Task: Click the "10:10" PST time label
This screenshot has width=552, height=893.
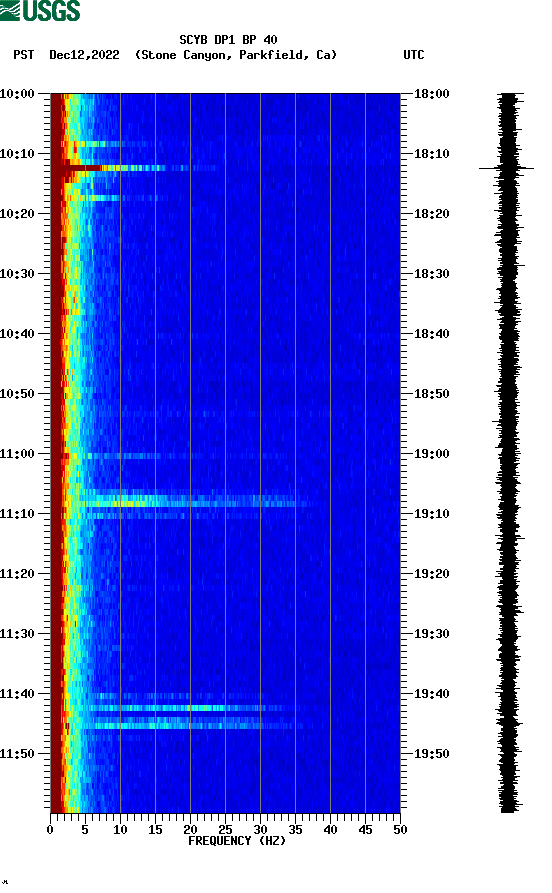Action: pyautogui.click(x=17, y=154)
